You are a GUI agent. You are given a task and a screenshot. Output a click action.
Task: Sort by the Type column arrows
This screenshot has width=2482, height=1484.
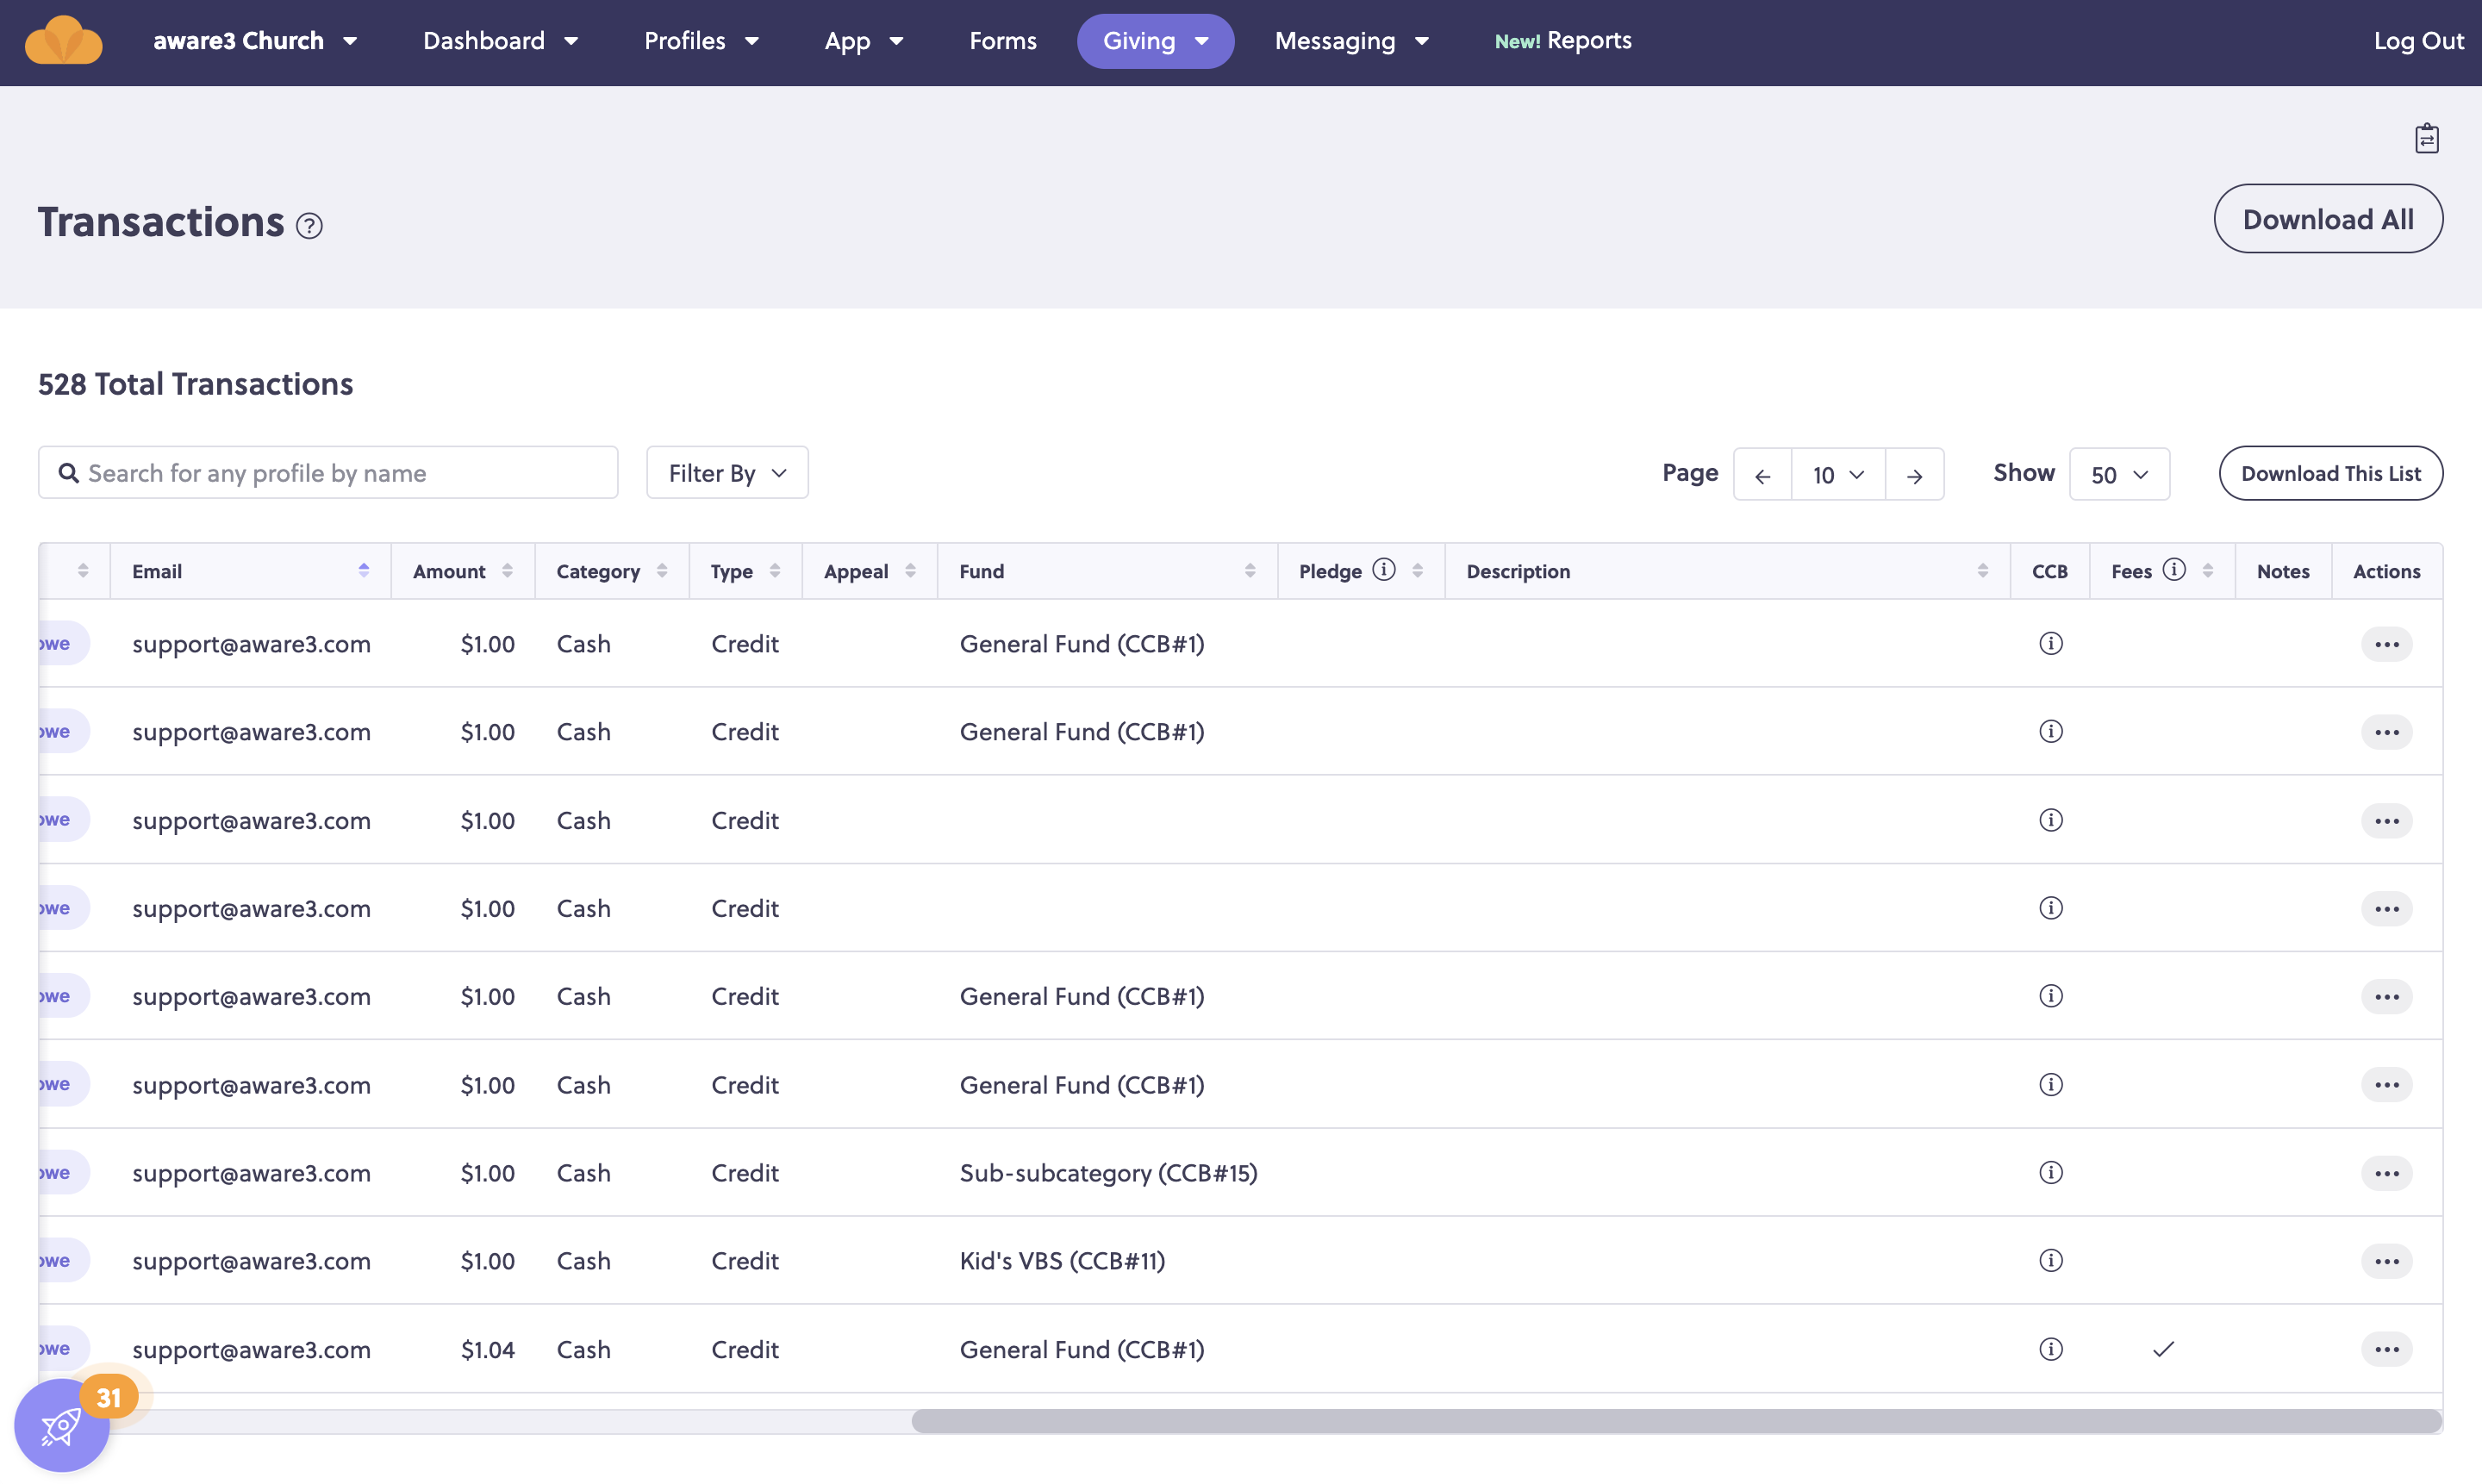[x=775, y=571]
